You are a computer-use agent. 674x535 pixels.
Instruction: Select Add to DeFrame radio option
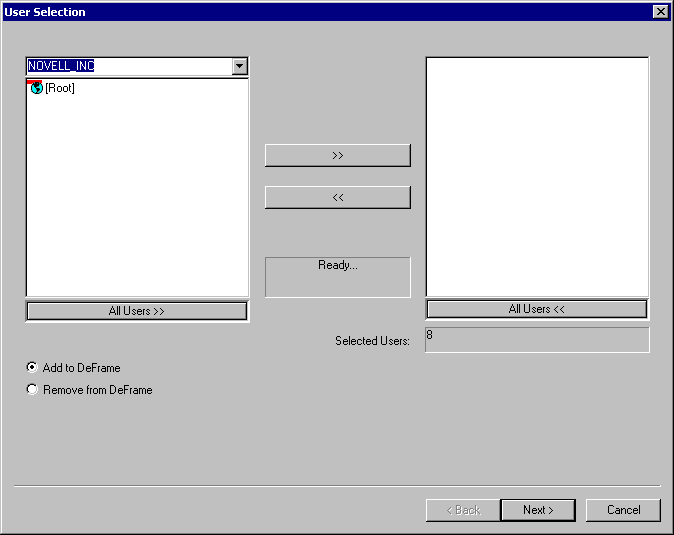[x=73, y=368]
